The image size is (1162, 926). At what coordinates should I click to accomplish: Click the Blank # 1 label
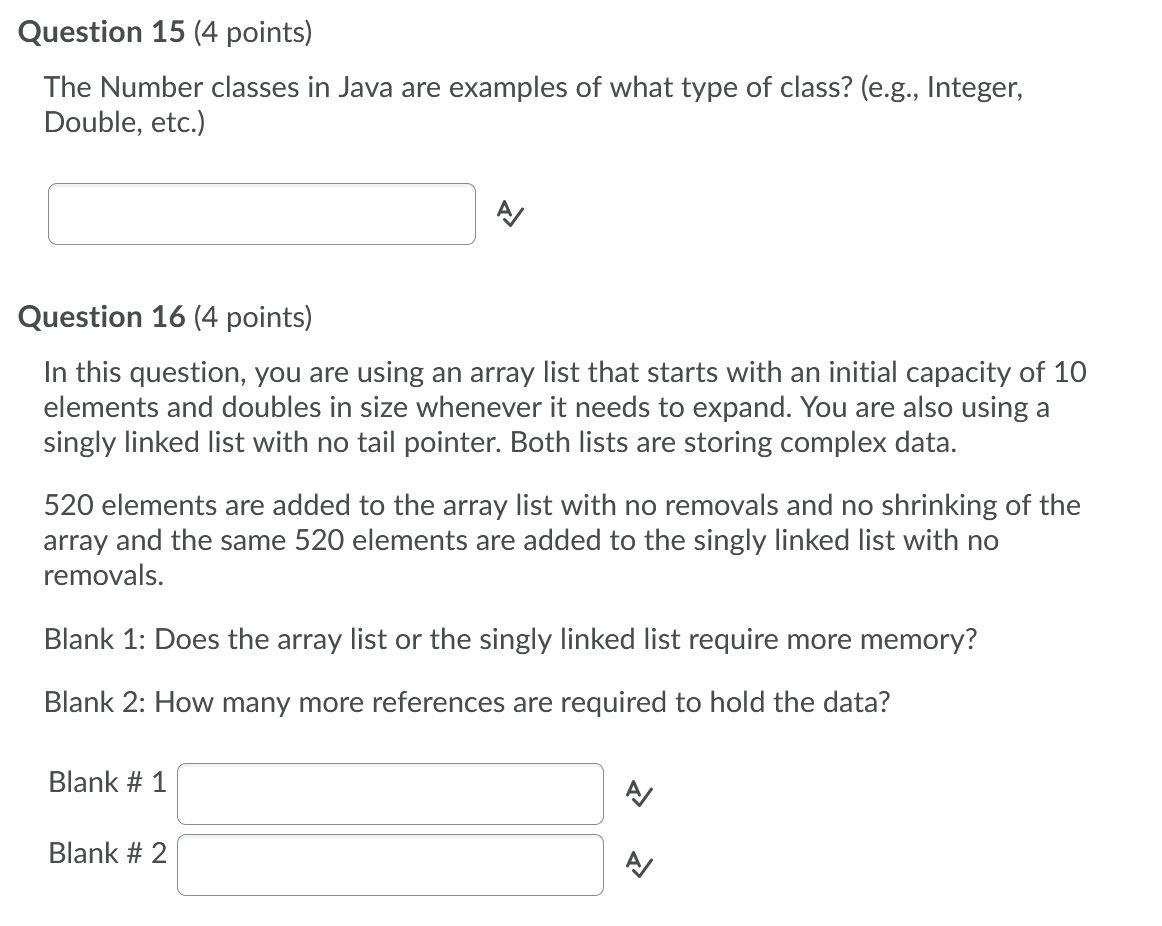click(x=106, y=782)
